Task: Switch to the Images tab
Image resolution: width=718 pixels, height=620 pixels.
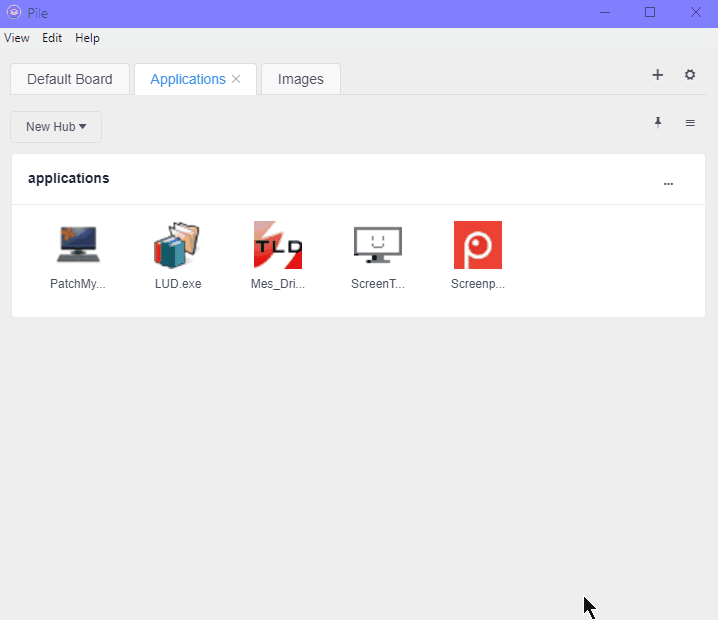Action: 301,79
